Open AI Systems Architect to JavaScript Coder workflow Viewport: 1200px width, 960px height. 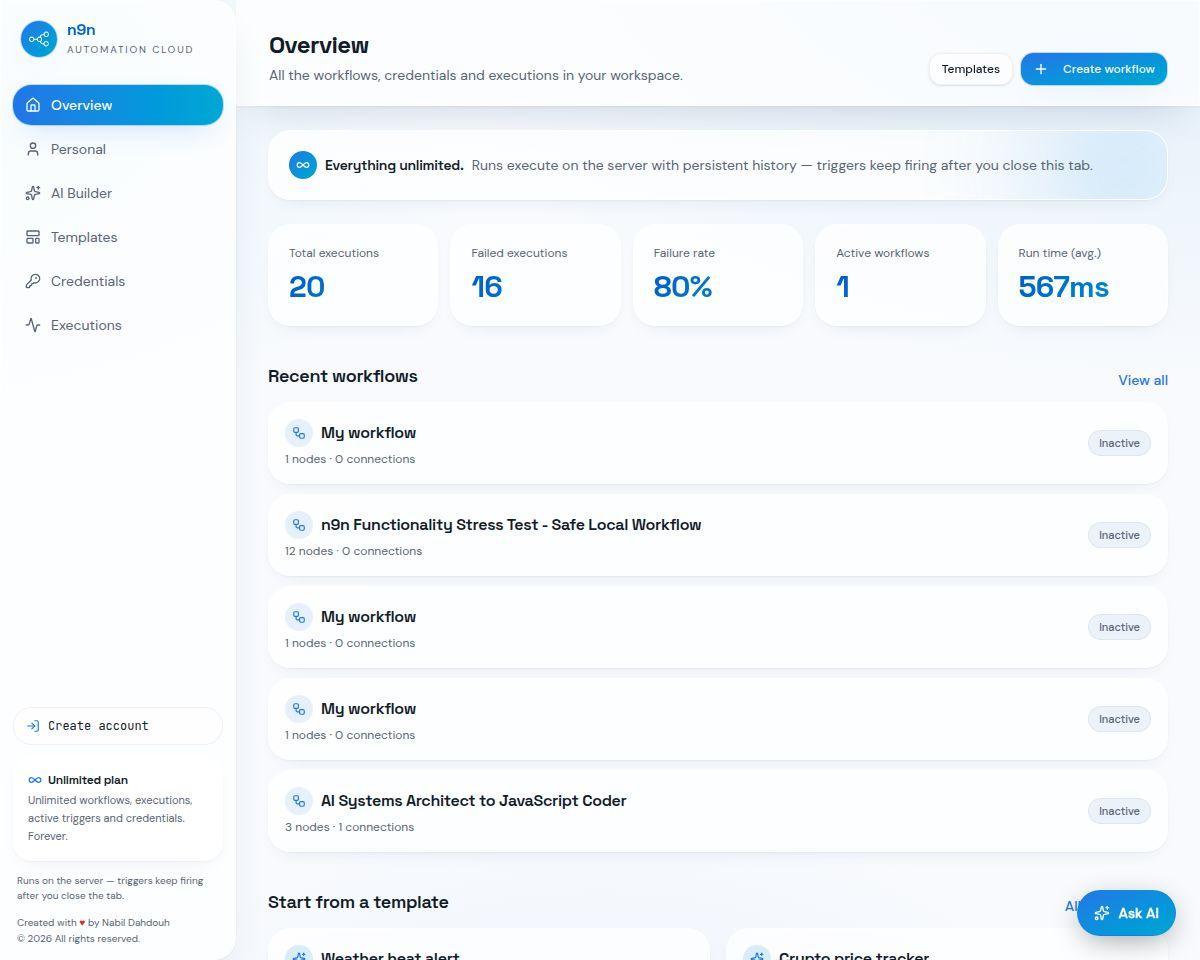[x=718, y=811]
